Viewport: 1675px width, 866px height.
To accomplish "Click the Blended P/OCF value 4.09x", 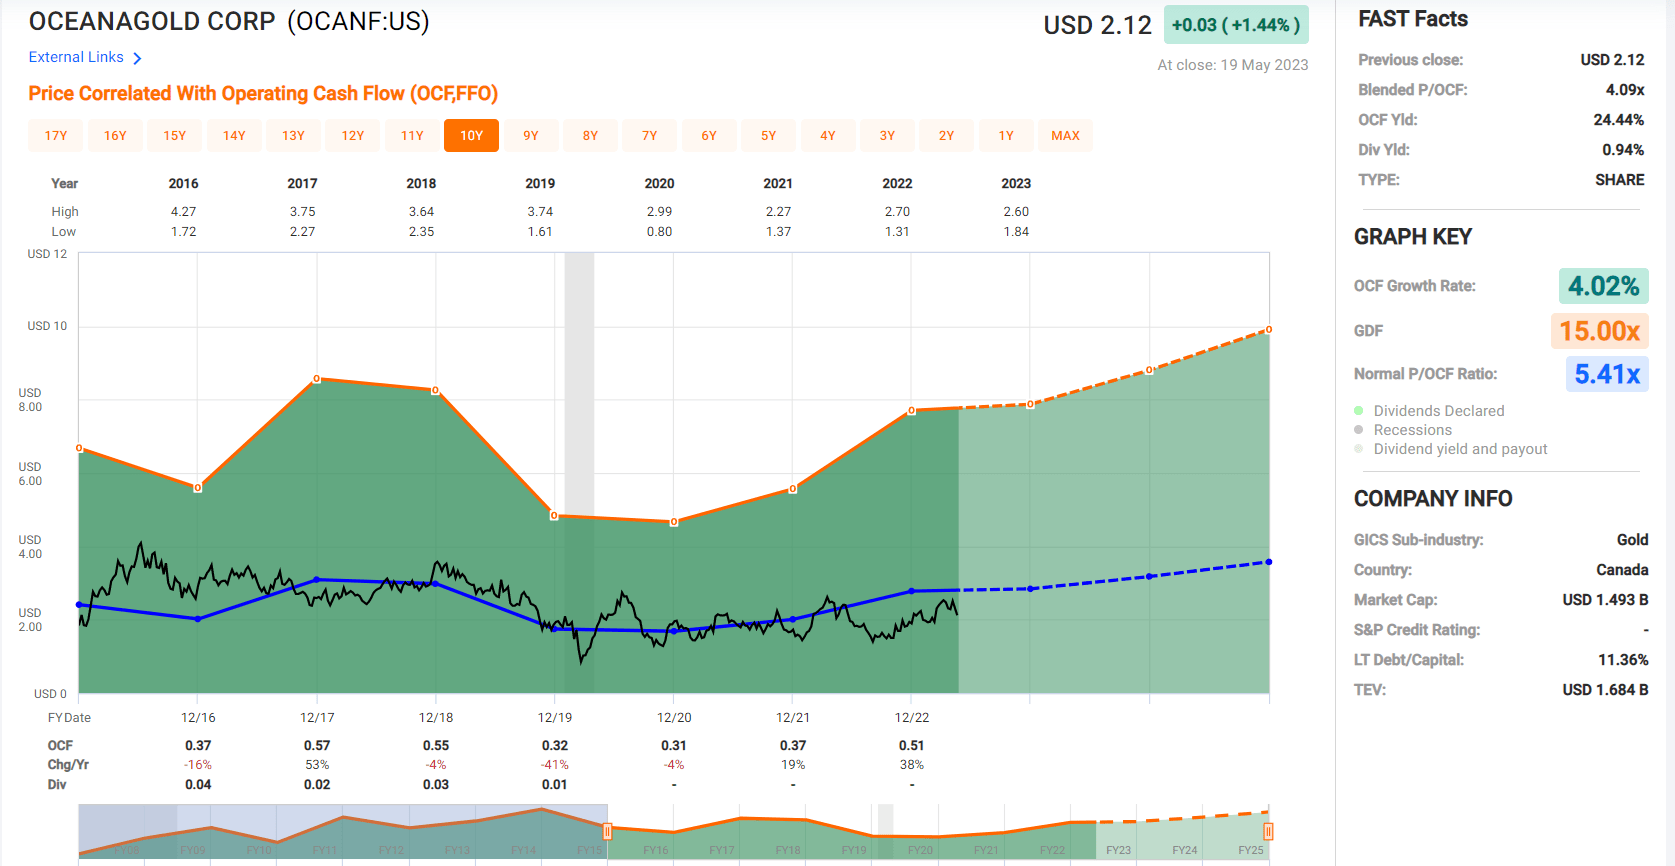I will point(1625,90).
